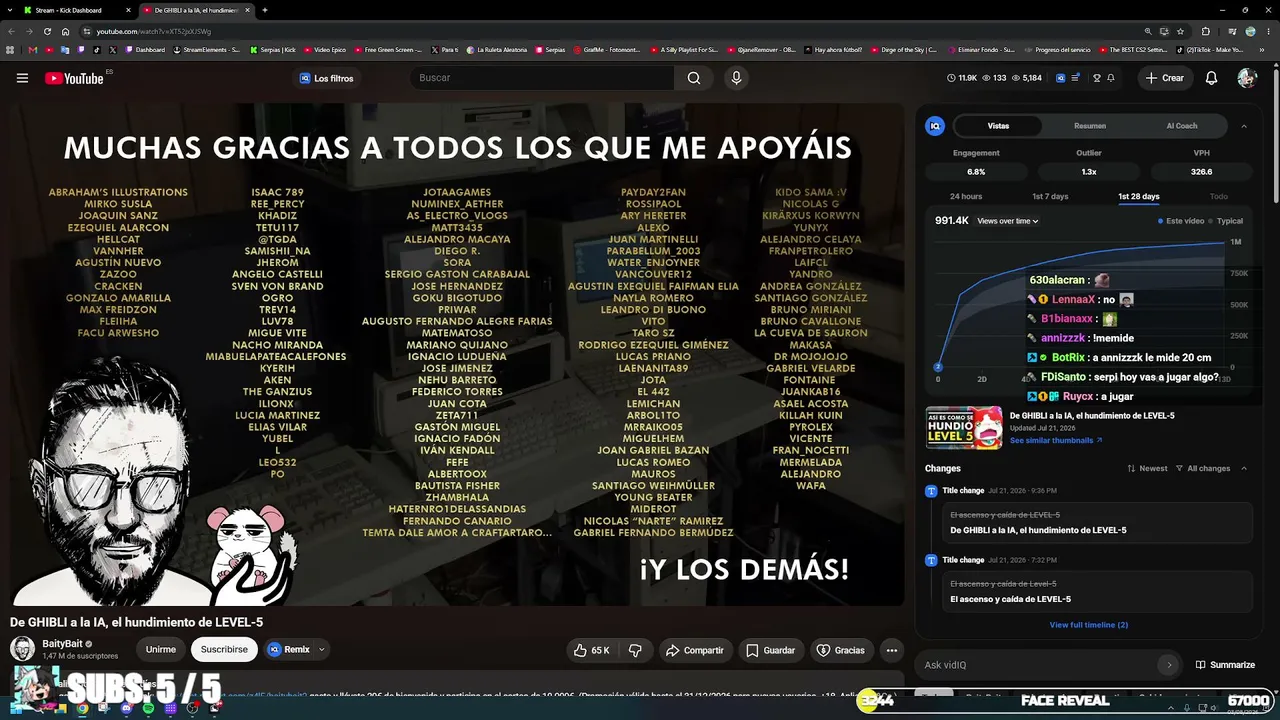
Task: Open a new browser tab
Action: 264,10
